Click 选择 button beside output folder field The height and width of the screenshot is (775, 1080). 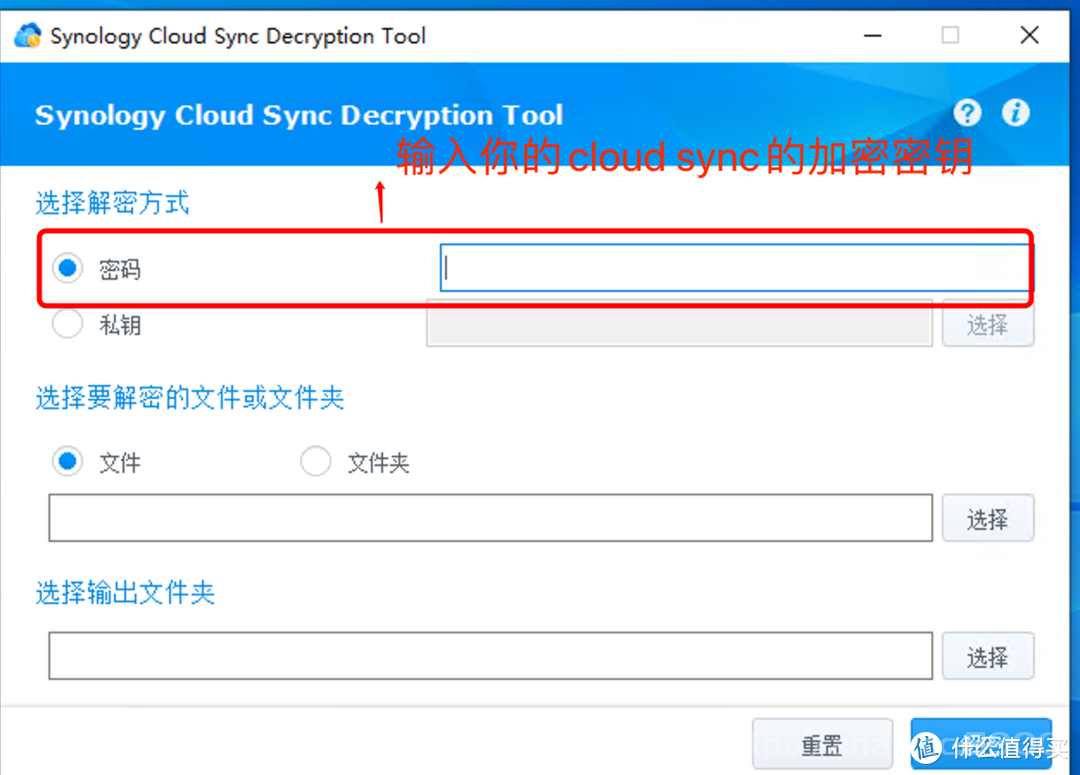click(988, 656)
